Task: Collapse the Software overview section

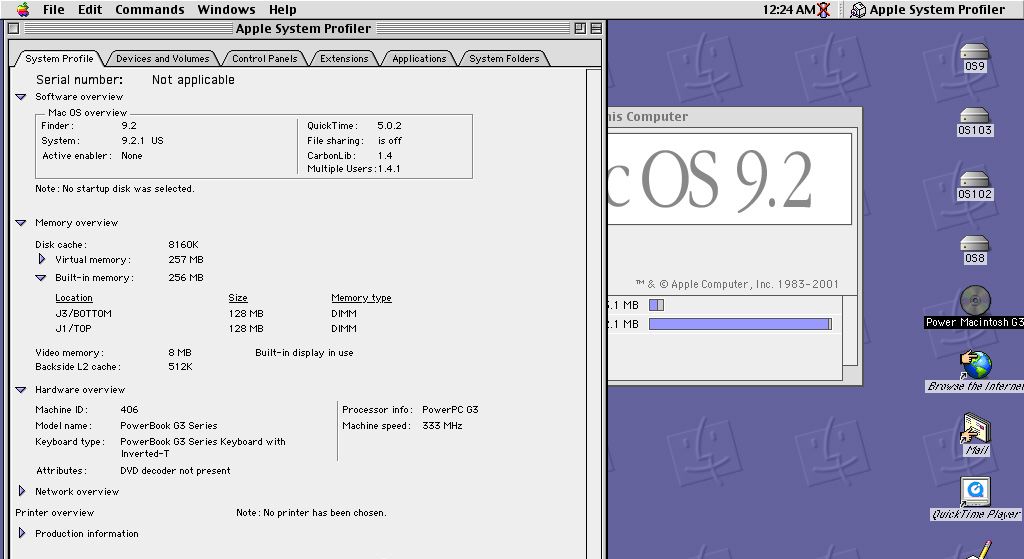Action: [21, 97]
